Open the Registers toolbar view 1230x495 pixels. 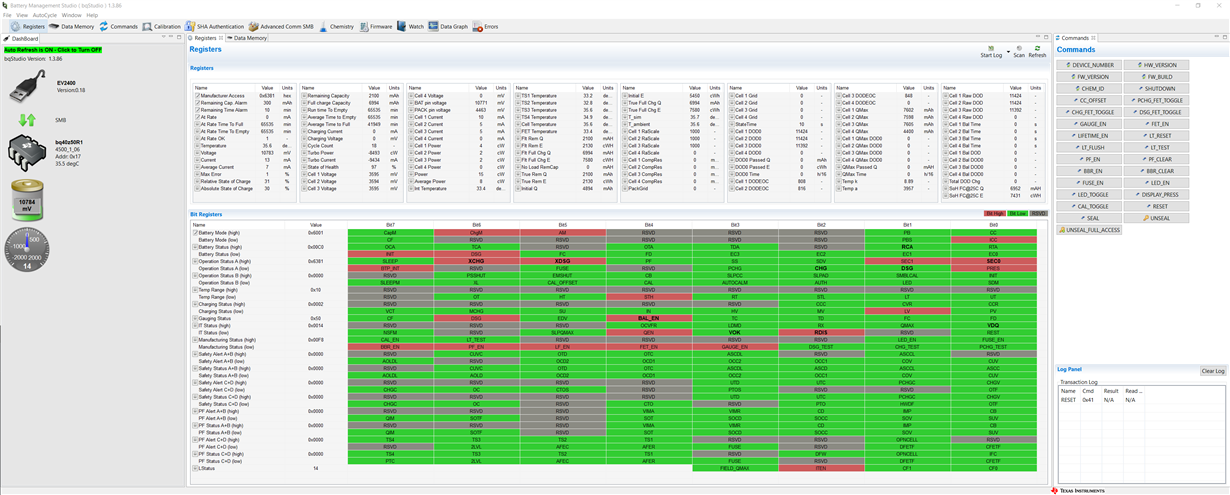(x=27, y=26)
